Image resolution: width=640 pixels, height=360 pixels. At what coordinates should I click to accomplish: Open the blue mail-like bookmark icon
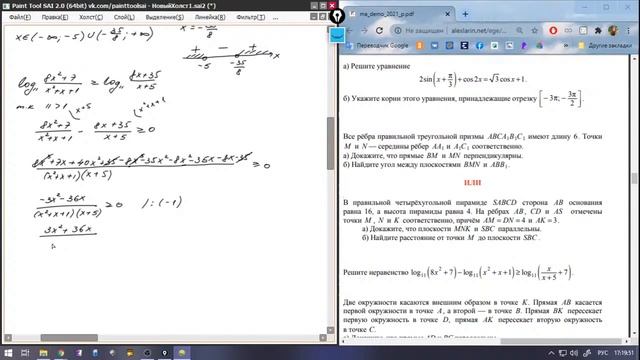(x=434, y=46)
